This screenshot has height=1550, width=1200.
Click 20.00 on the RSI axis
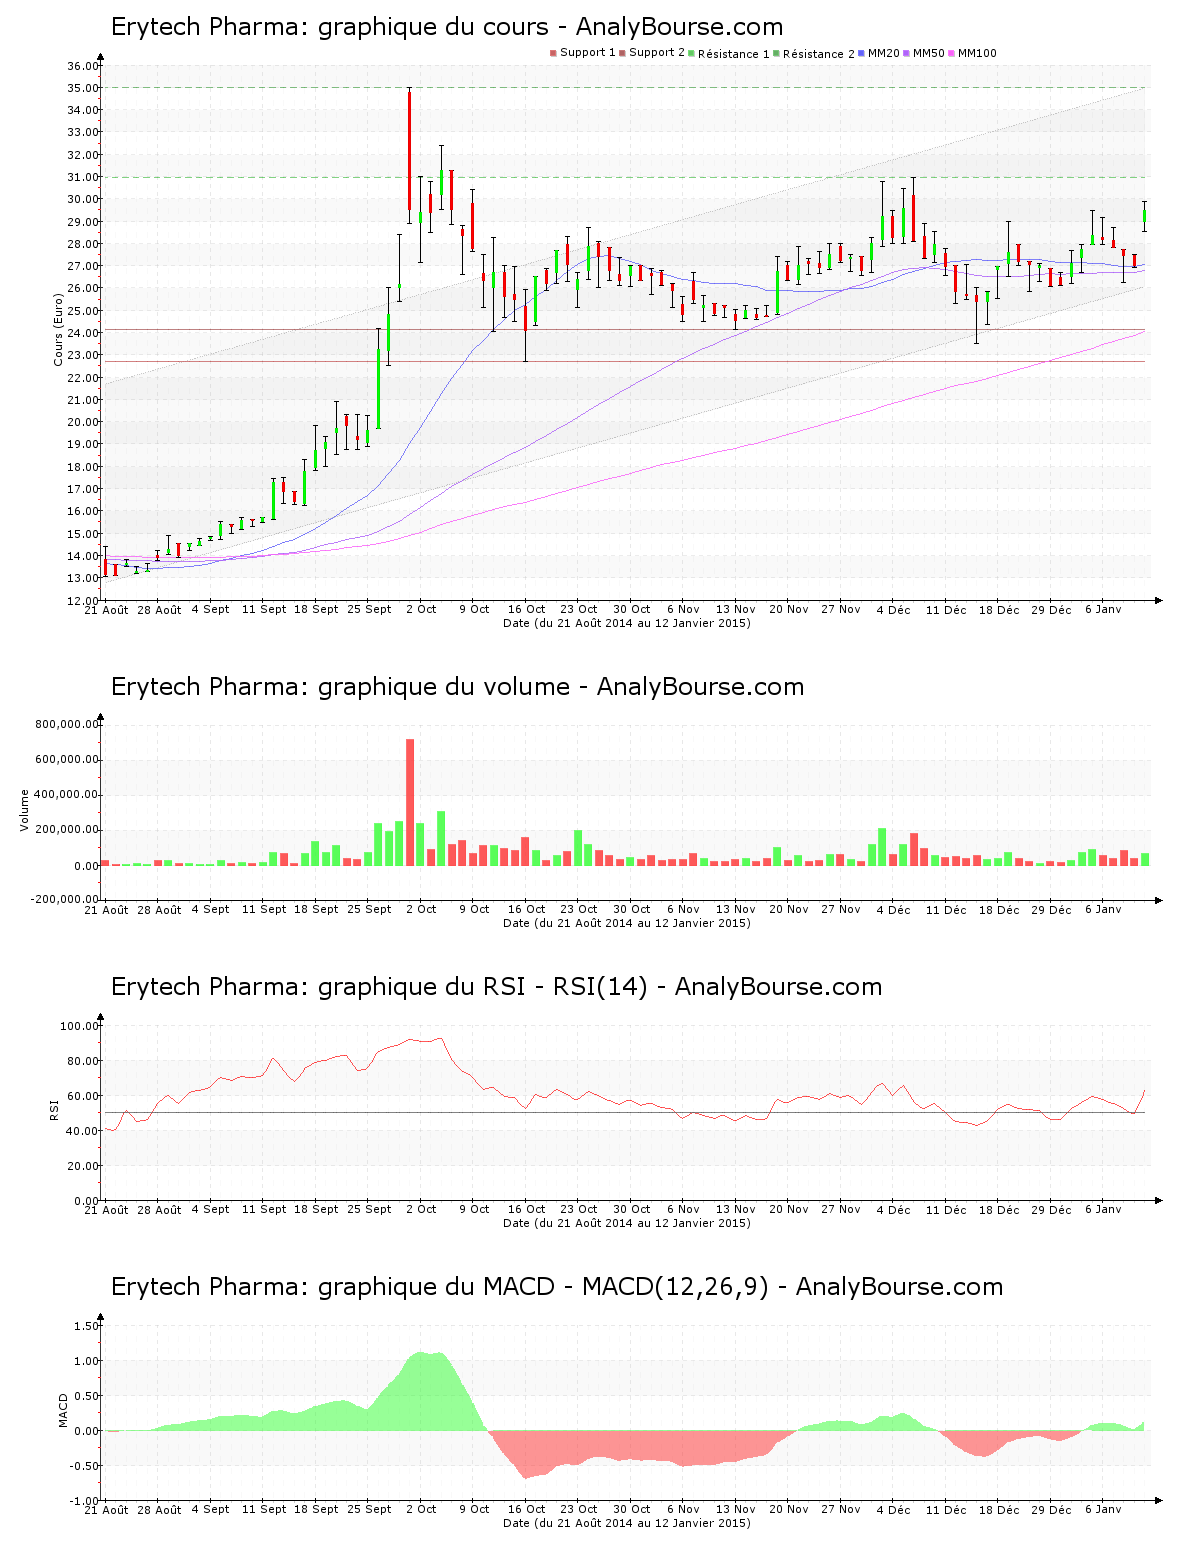point(83,1166)
